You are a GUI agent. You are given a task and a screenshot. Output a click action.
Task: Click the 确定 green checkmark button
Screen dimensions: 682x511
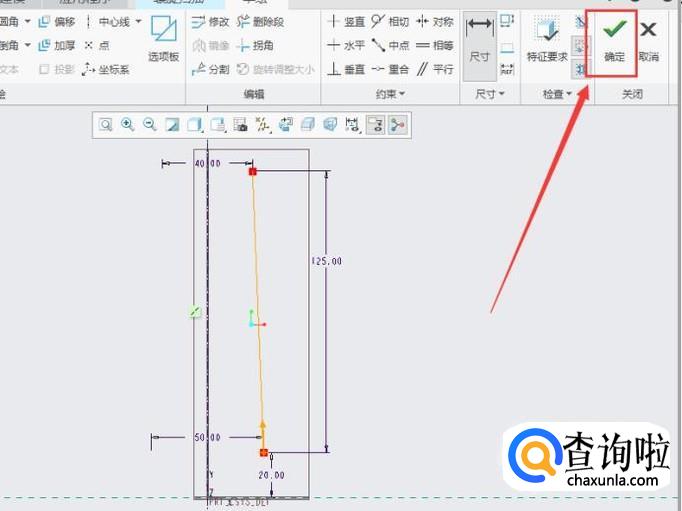(x=614, y=43)
